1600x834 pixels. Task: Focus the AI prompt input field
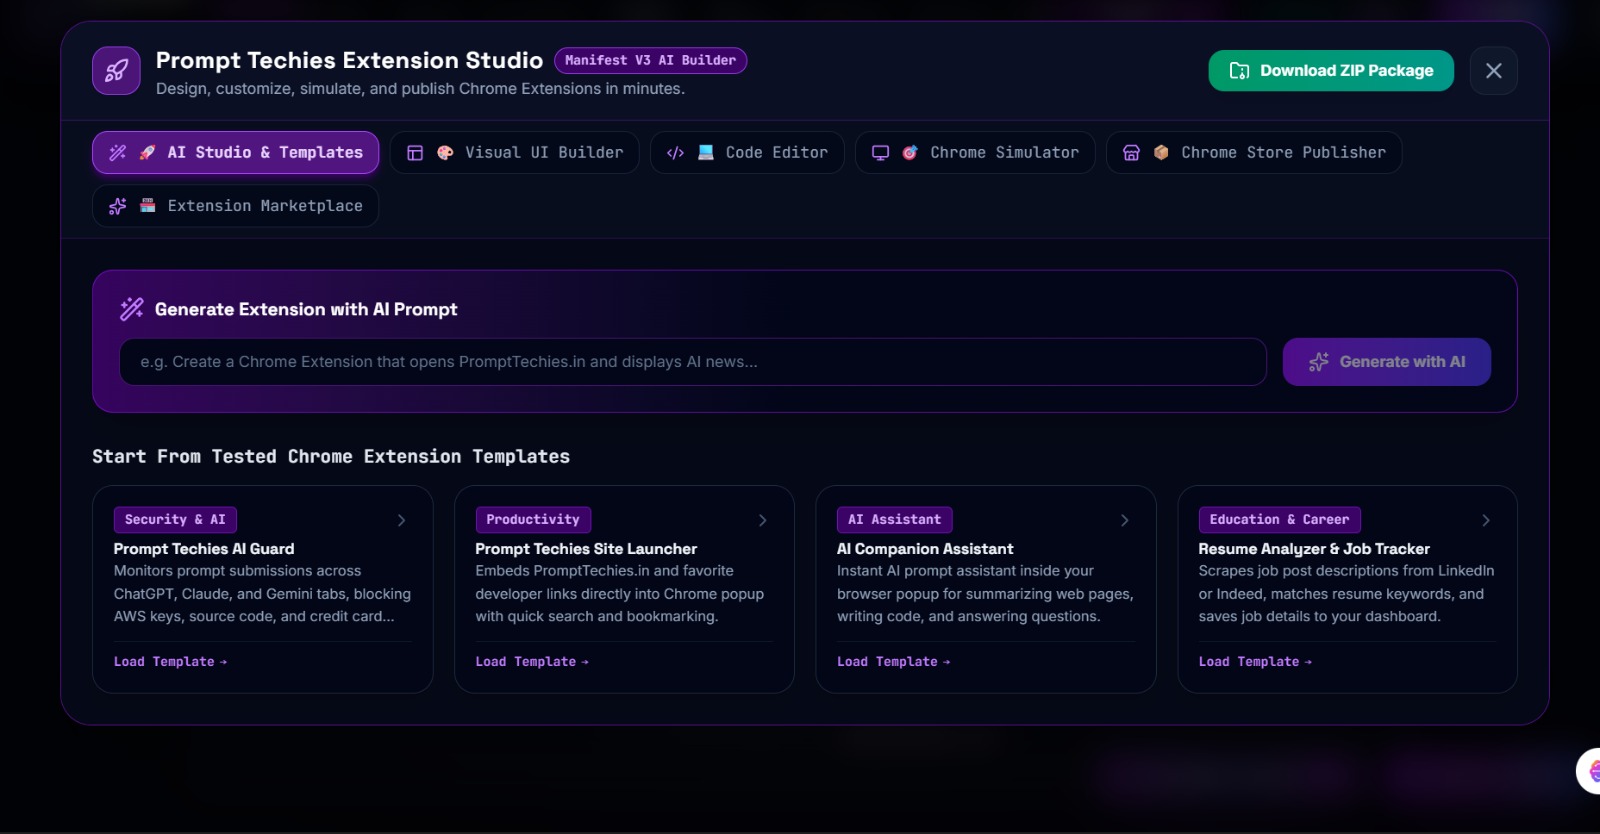pyautogui.click(x=693, y=362)
